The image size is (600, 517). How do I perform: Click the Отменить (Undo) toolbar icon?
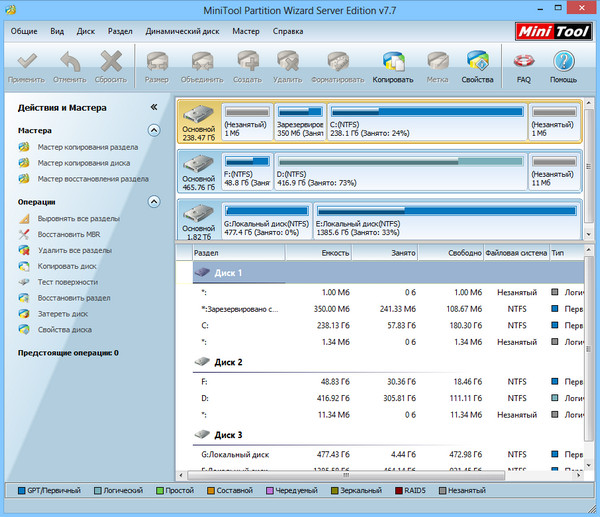70,66
